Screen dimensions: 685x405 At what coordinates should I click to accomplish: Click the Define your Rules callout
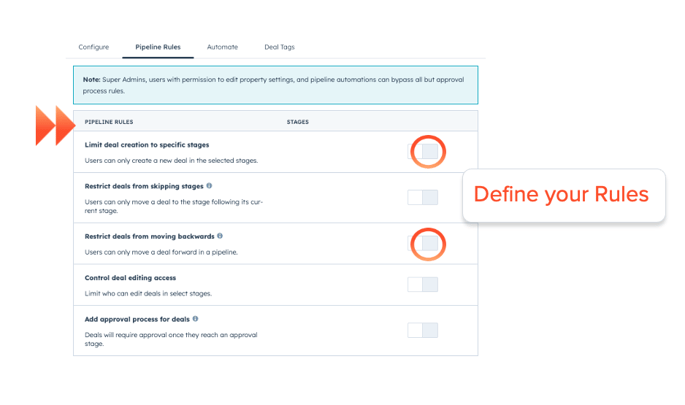[561, 195]
